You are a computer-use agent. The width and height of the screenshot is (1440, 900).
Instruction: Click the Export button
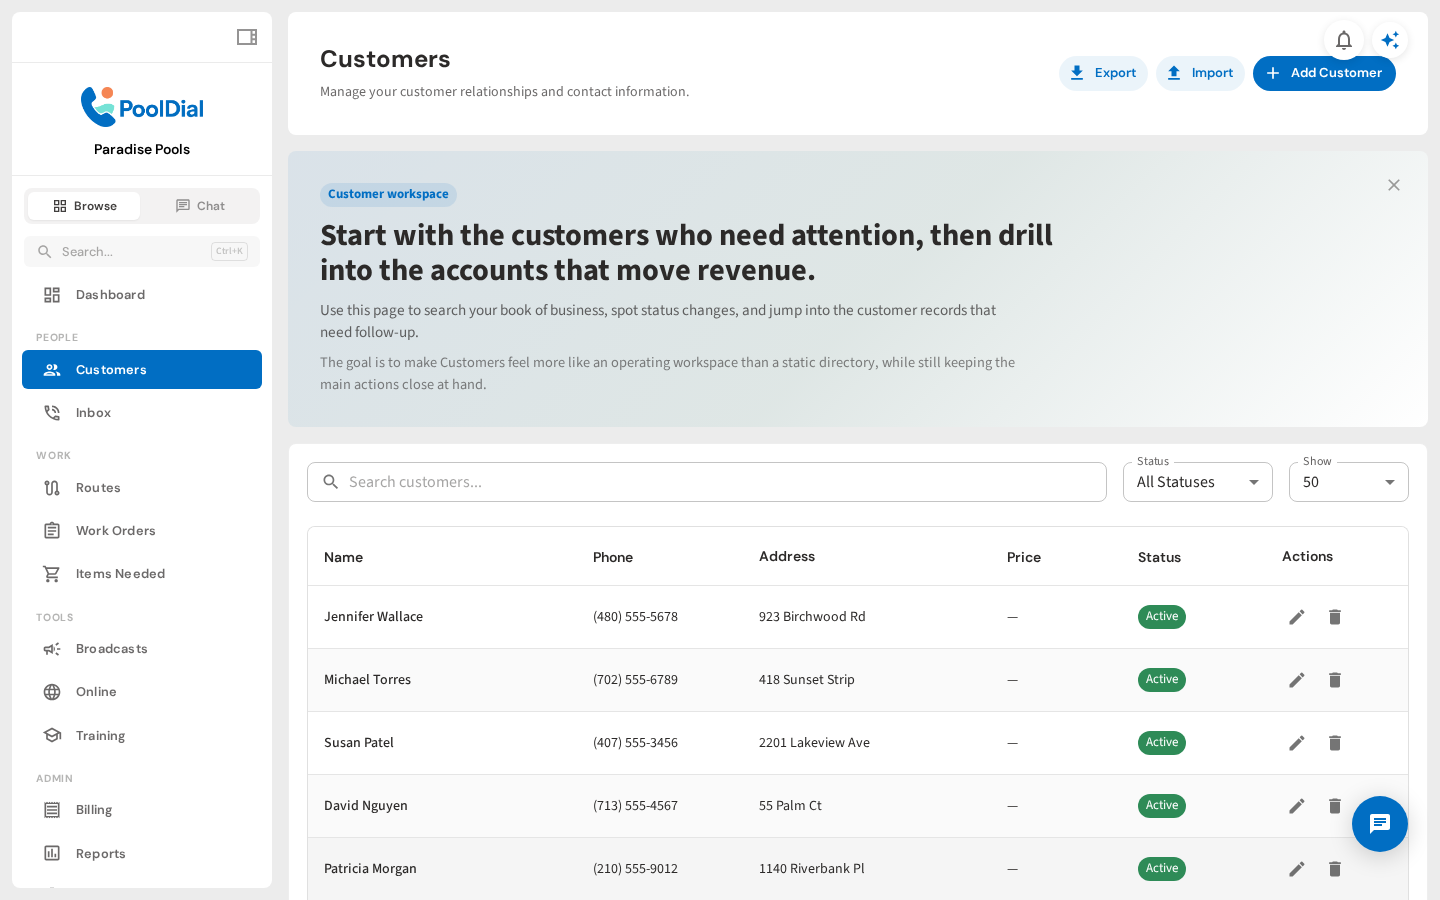coord(1103,73)
